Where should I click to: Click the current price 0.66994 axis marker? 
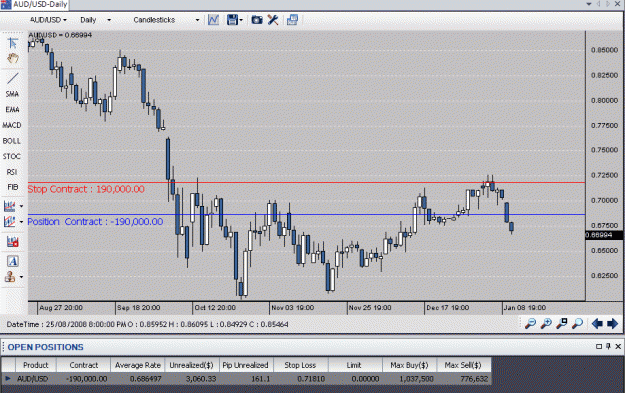point(604,235)
